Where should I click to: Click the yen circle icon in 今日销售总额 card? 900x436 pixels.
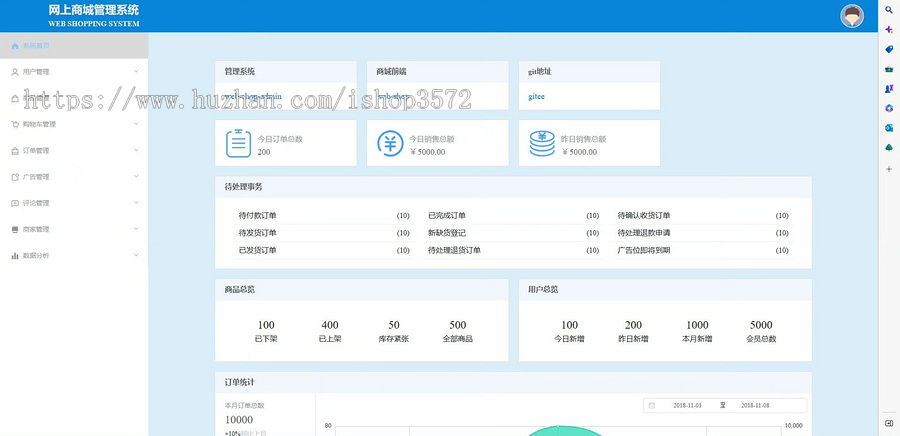pyautogui.click(x=390, y=143)
